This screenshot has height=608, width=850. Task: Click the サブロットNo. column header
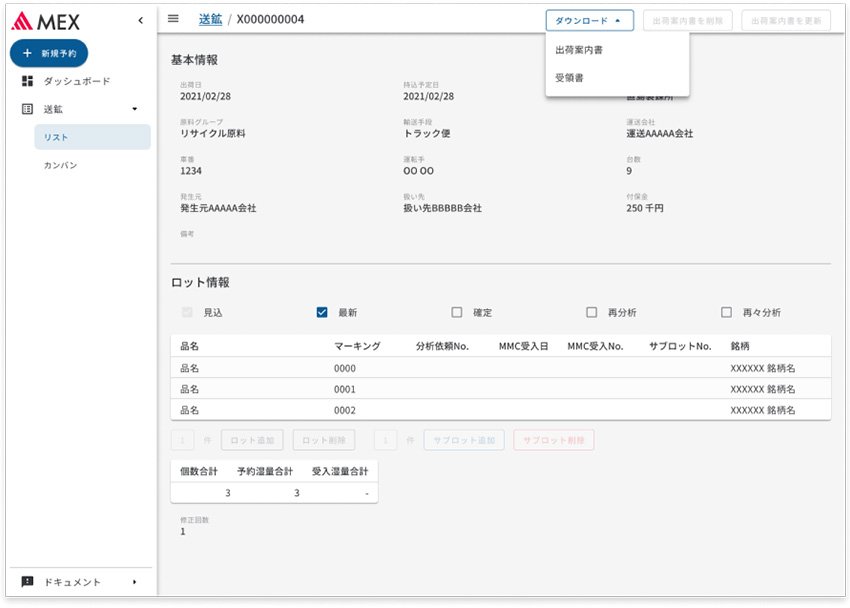(680, 346)
